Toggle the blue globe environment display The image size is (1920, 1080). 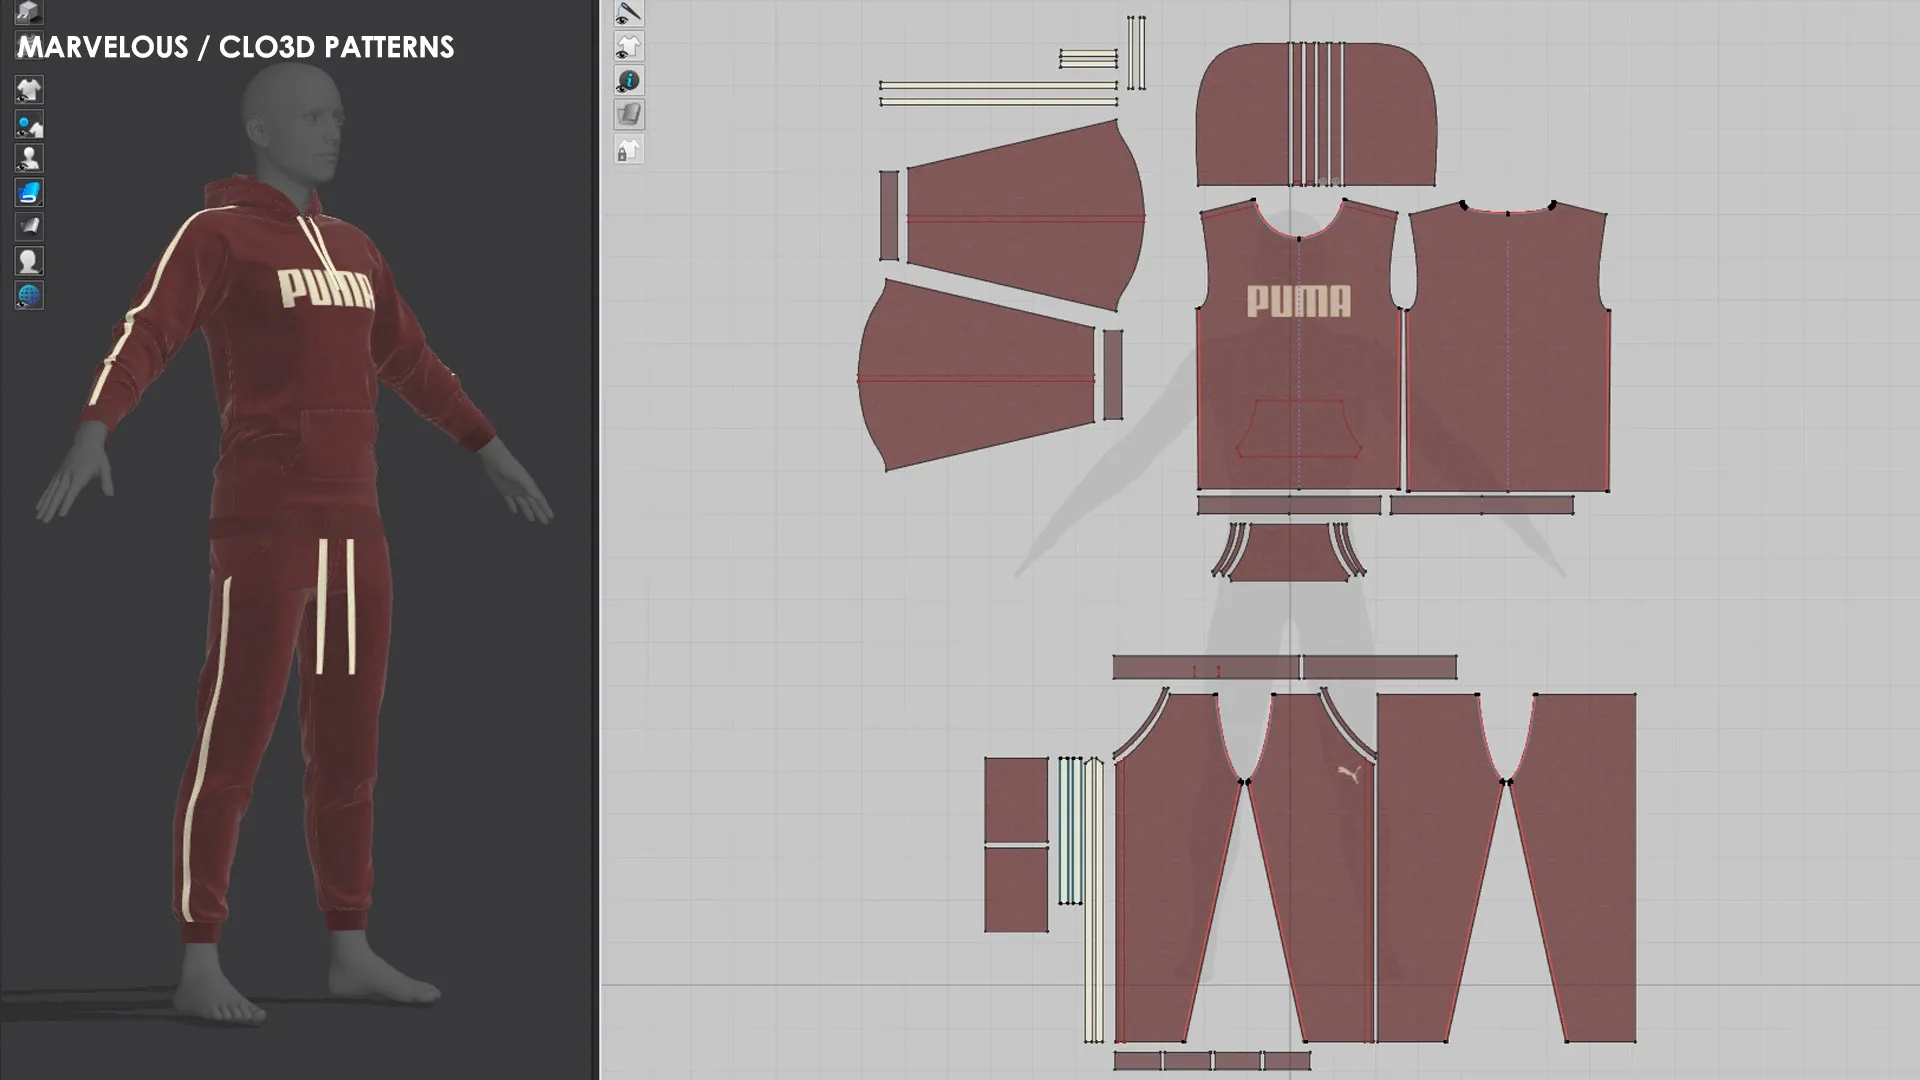[x=29, y=295]
